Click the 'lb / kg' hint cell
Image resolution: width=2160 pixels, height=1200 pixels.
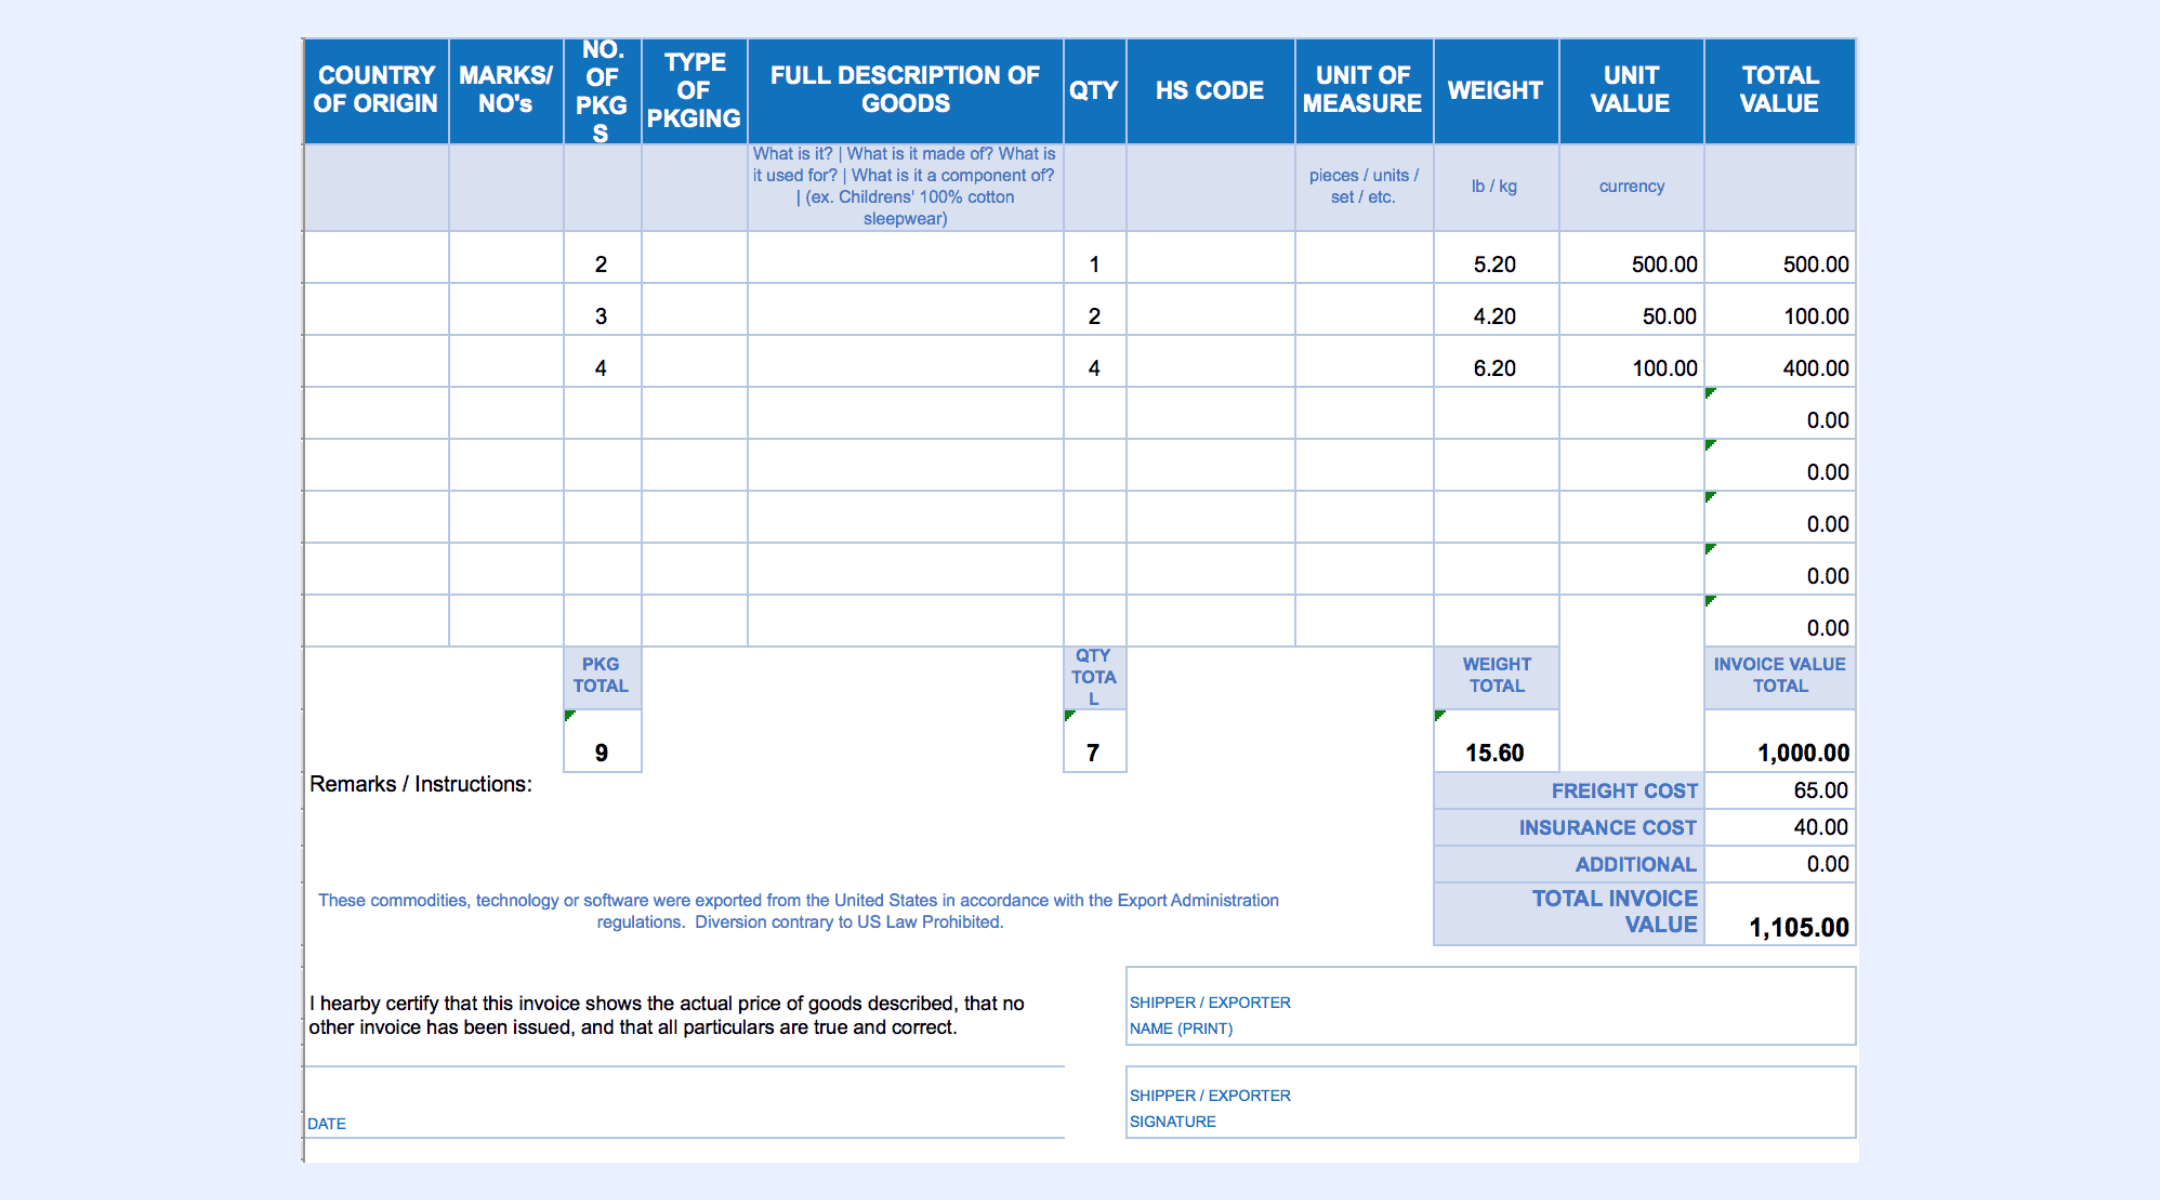click(x=1496, y=187)
